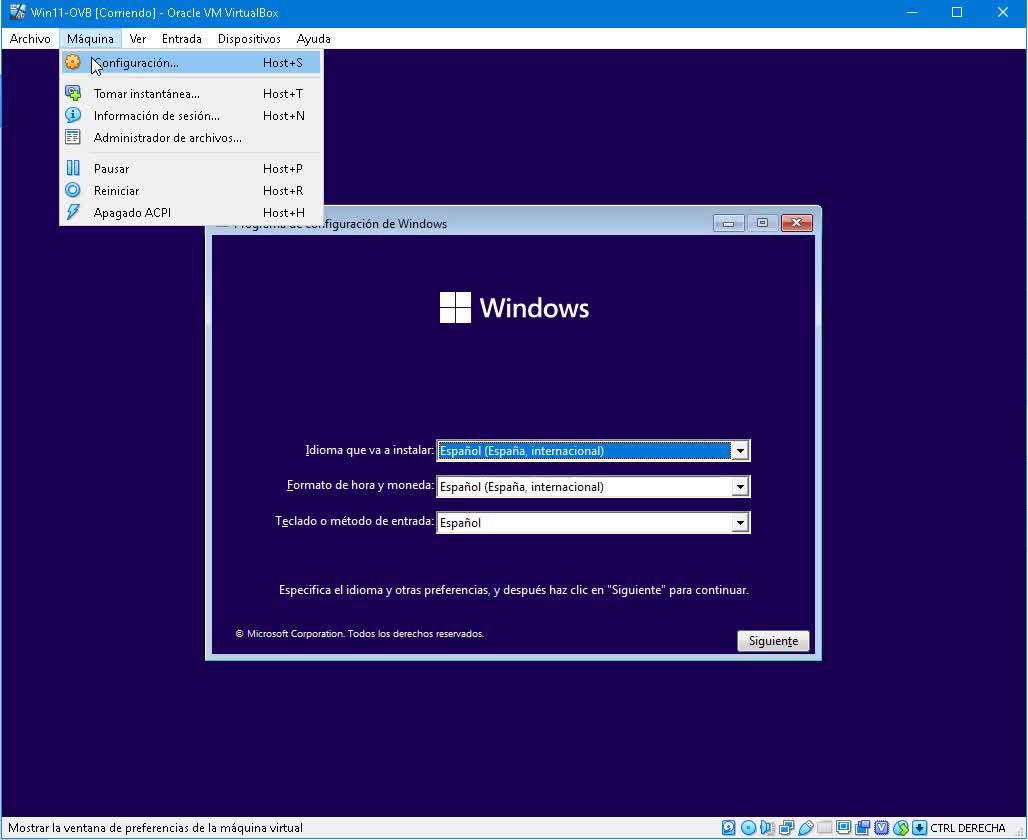Pause the VM using the Pausar entry
1028x840 pixels.
pos(111,169)
